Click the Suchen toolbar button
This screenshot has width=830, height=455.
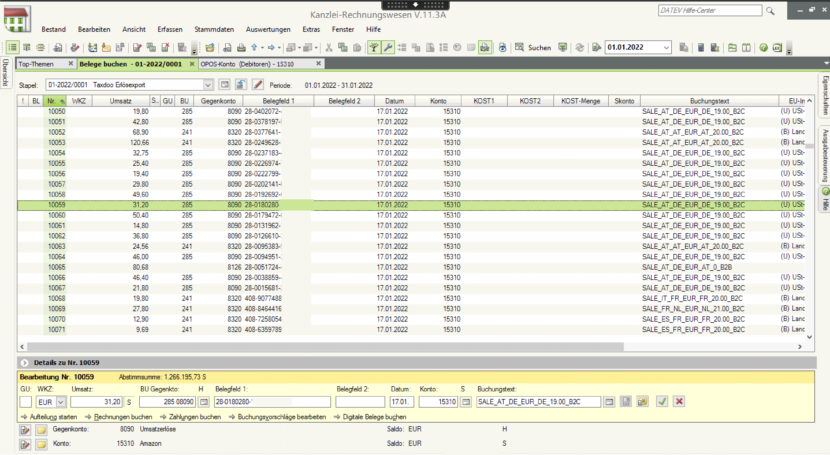tap(534, 48)
